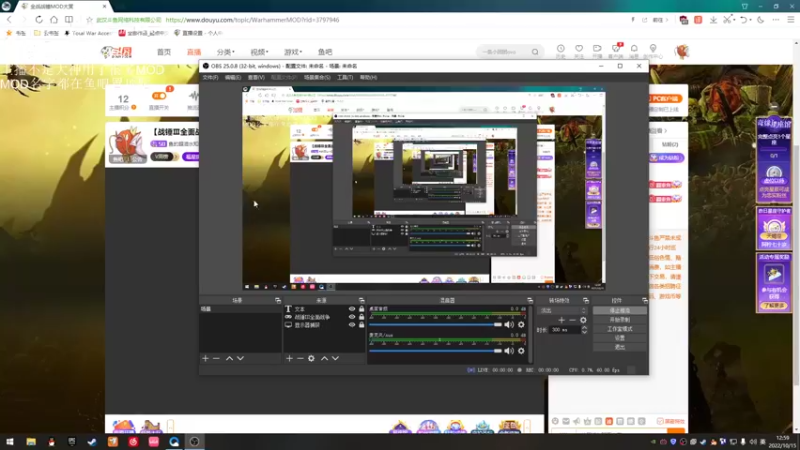Viewport: 800px width, 450px height.
Task: Move scene down with the down arrow
Action: [x=240, y=359]
